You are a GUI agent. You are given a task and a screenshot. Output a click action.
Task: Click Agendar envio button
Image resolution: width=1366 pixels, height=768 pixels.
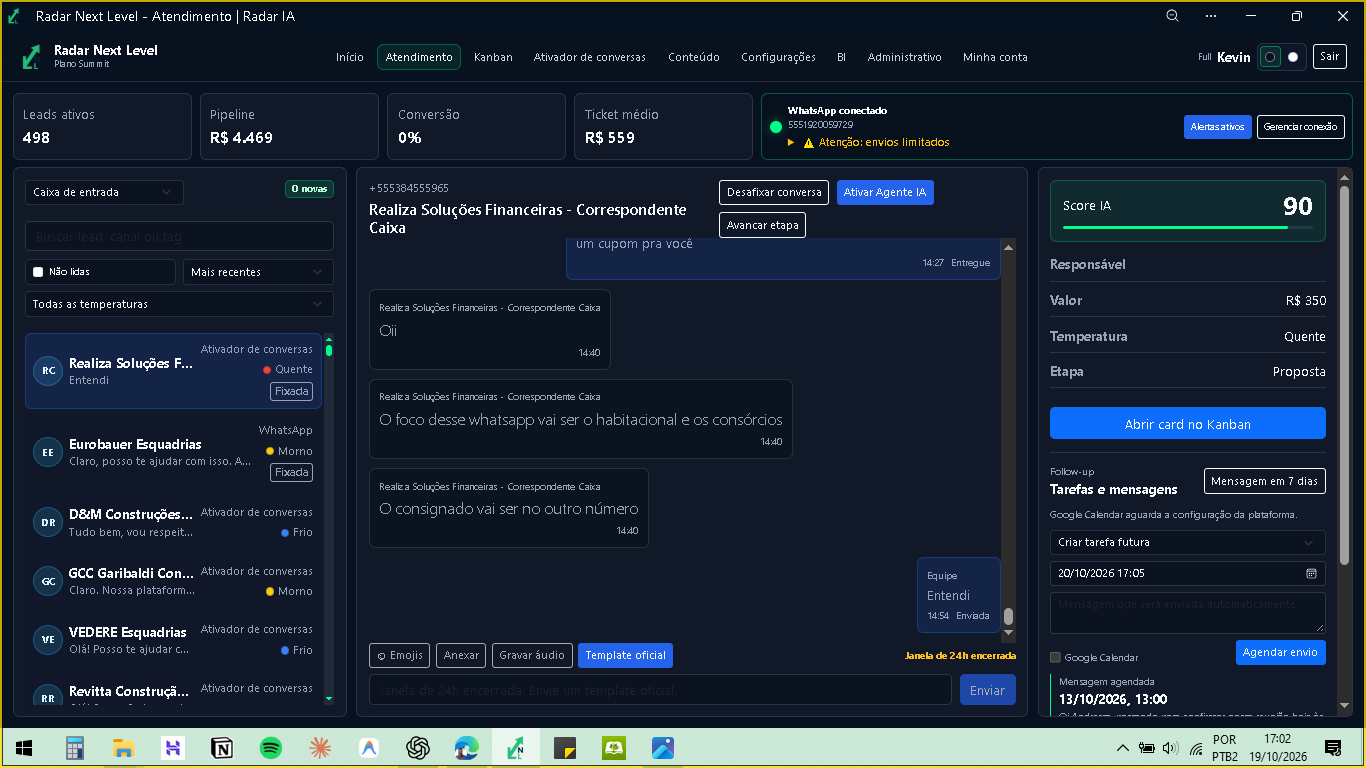1280,652
